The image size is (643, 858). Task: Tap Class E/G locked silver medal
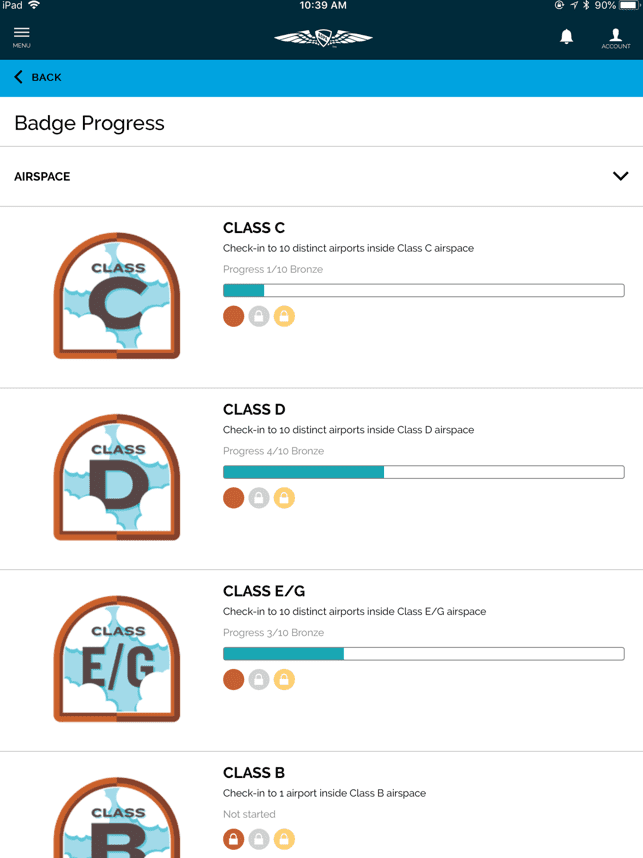(x=259, y=680)
